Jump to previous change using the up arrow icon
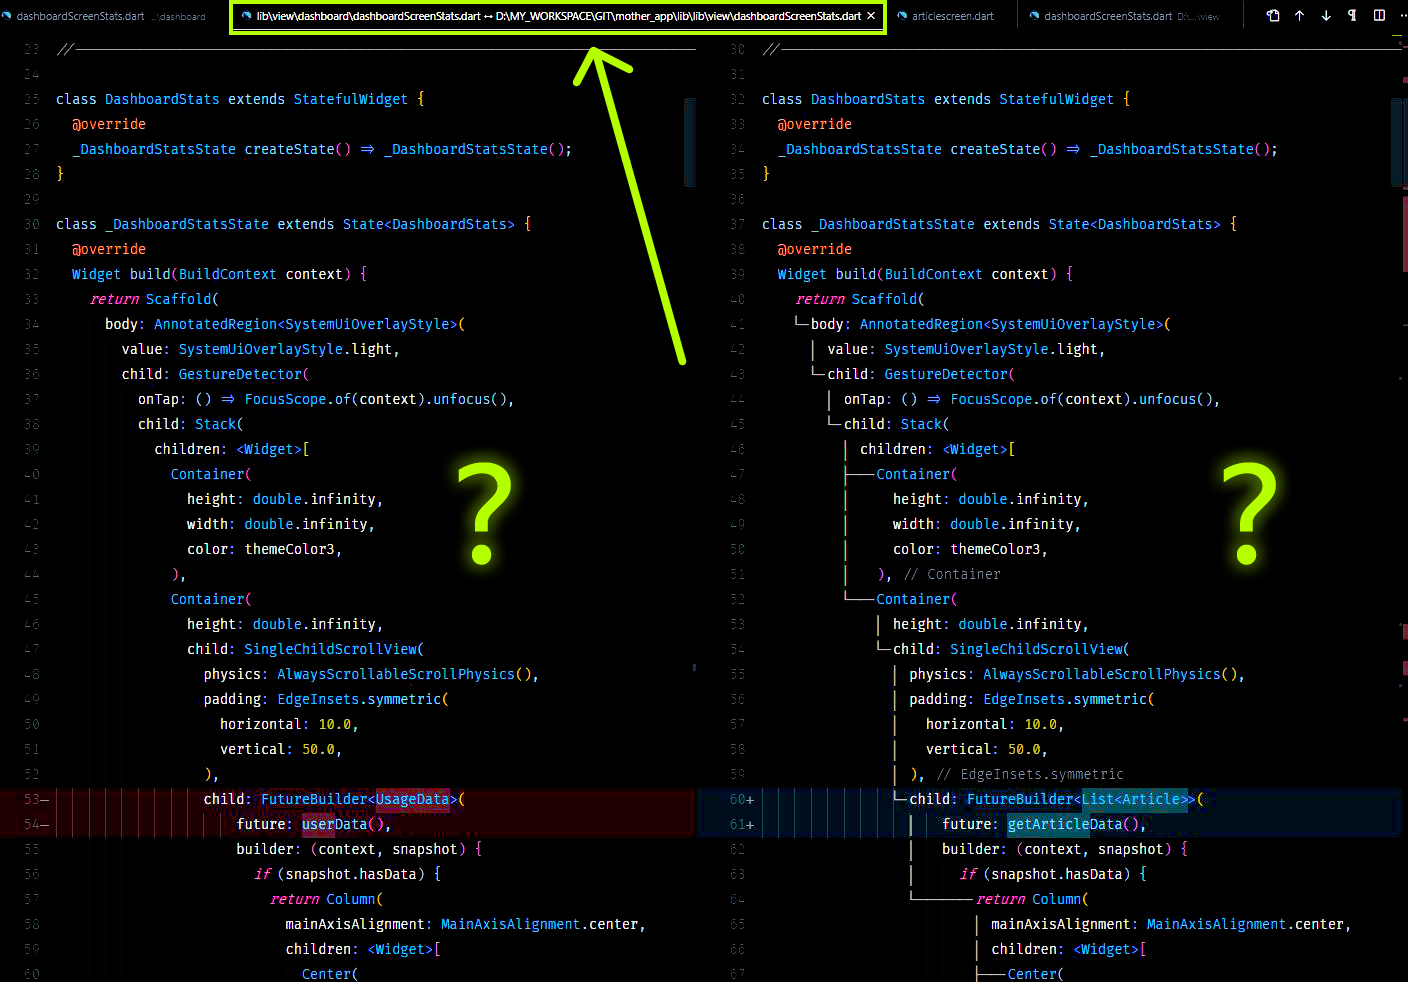Viewport: 1408px width, 982px height. [1297, 15]
